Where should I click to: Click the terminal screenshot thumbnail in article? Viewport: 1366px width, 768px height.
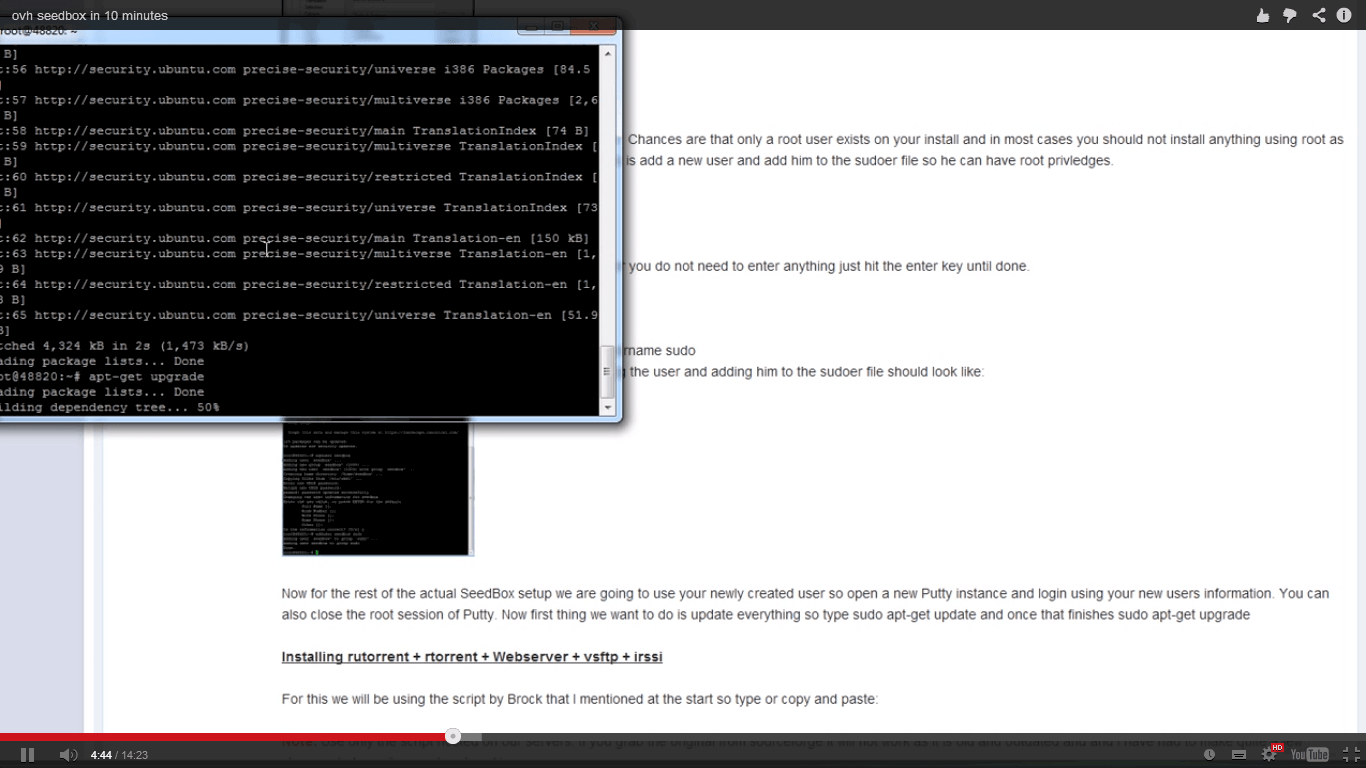click(377, 487)
